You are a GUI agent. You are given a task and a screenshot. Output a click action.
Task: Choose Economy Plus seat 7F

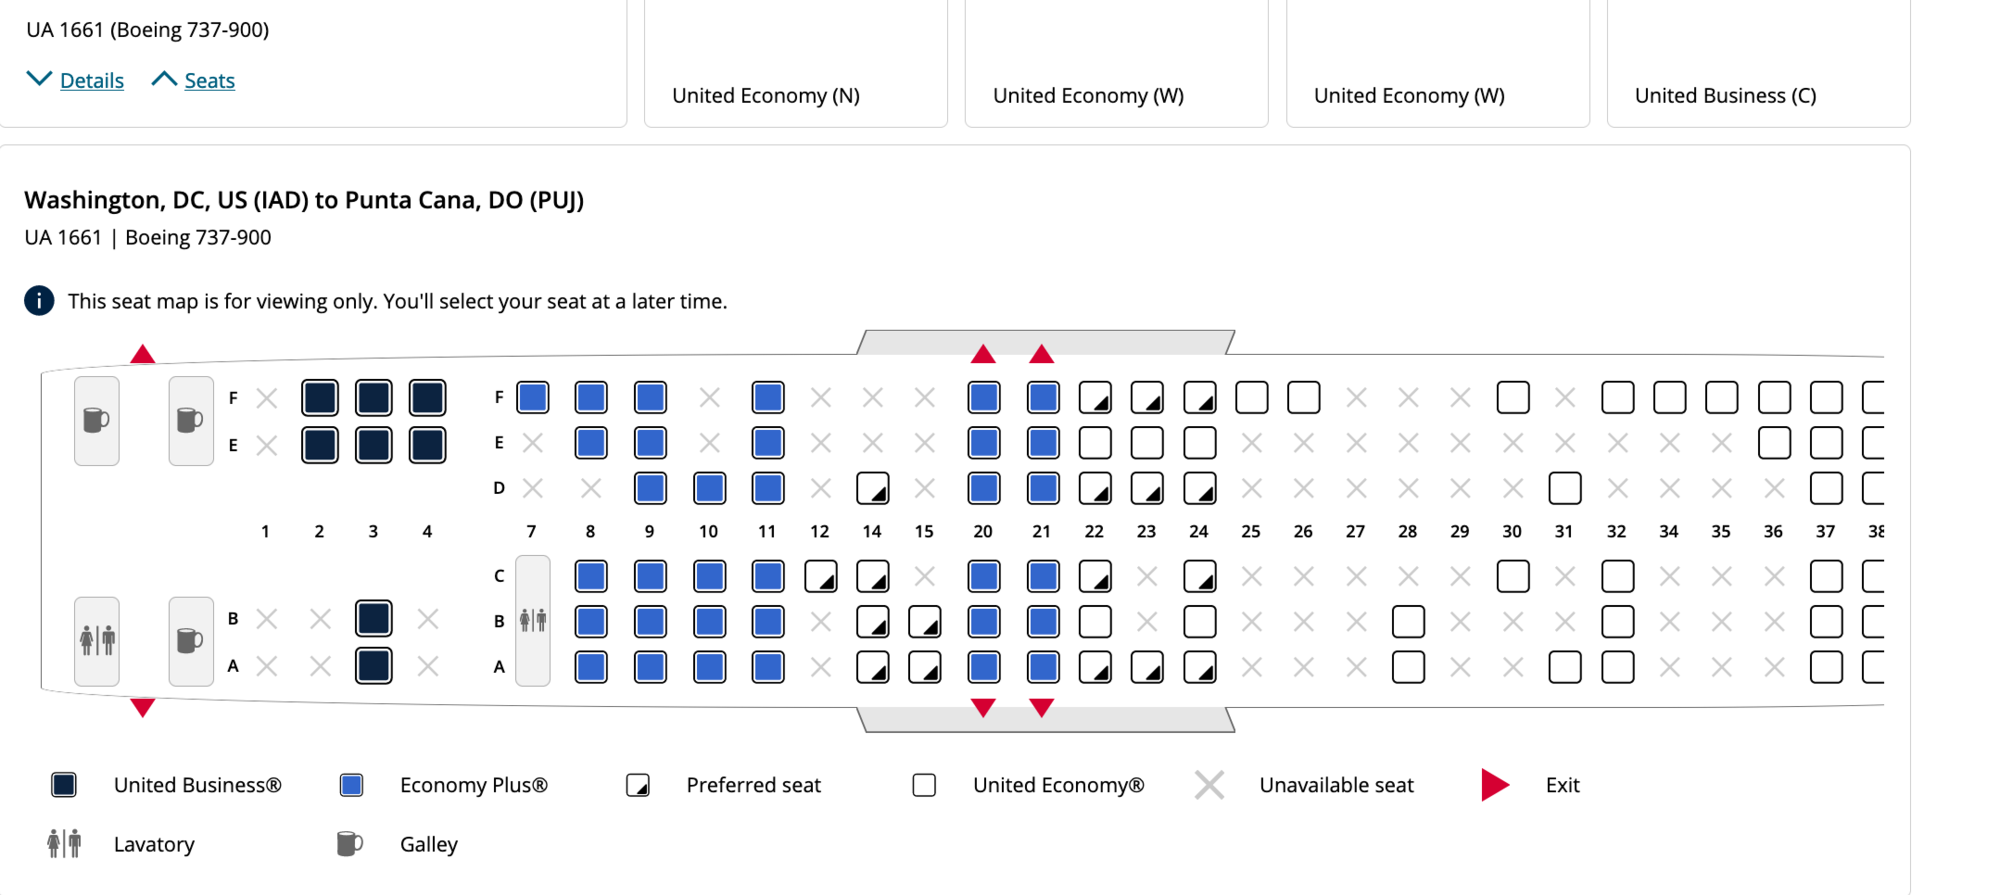[x=533, y=398]
